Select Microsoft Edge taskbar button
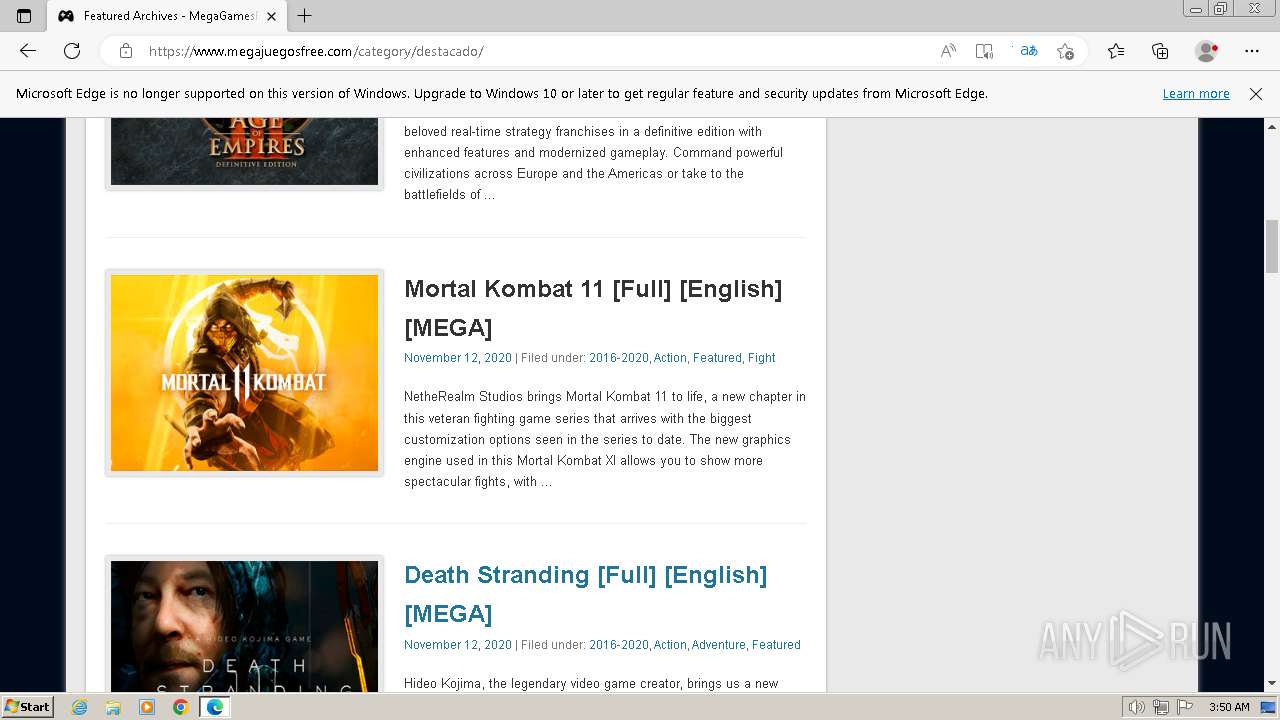Image resolution: width=1280 pixels, height=720 pixels. pos(214,707)
